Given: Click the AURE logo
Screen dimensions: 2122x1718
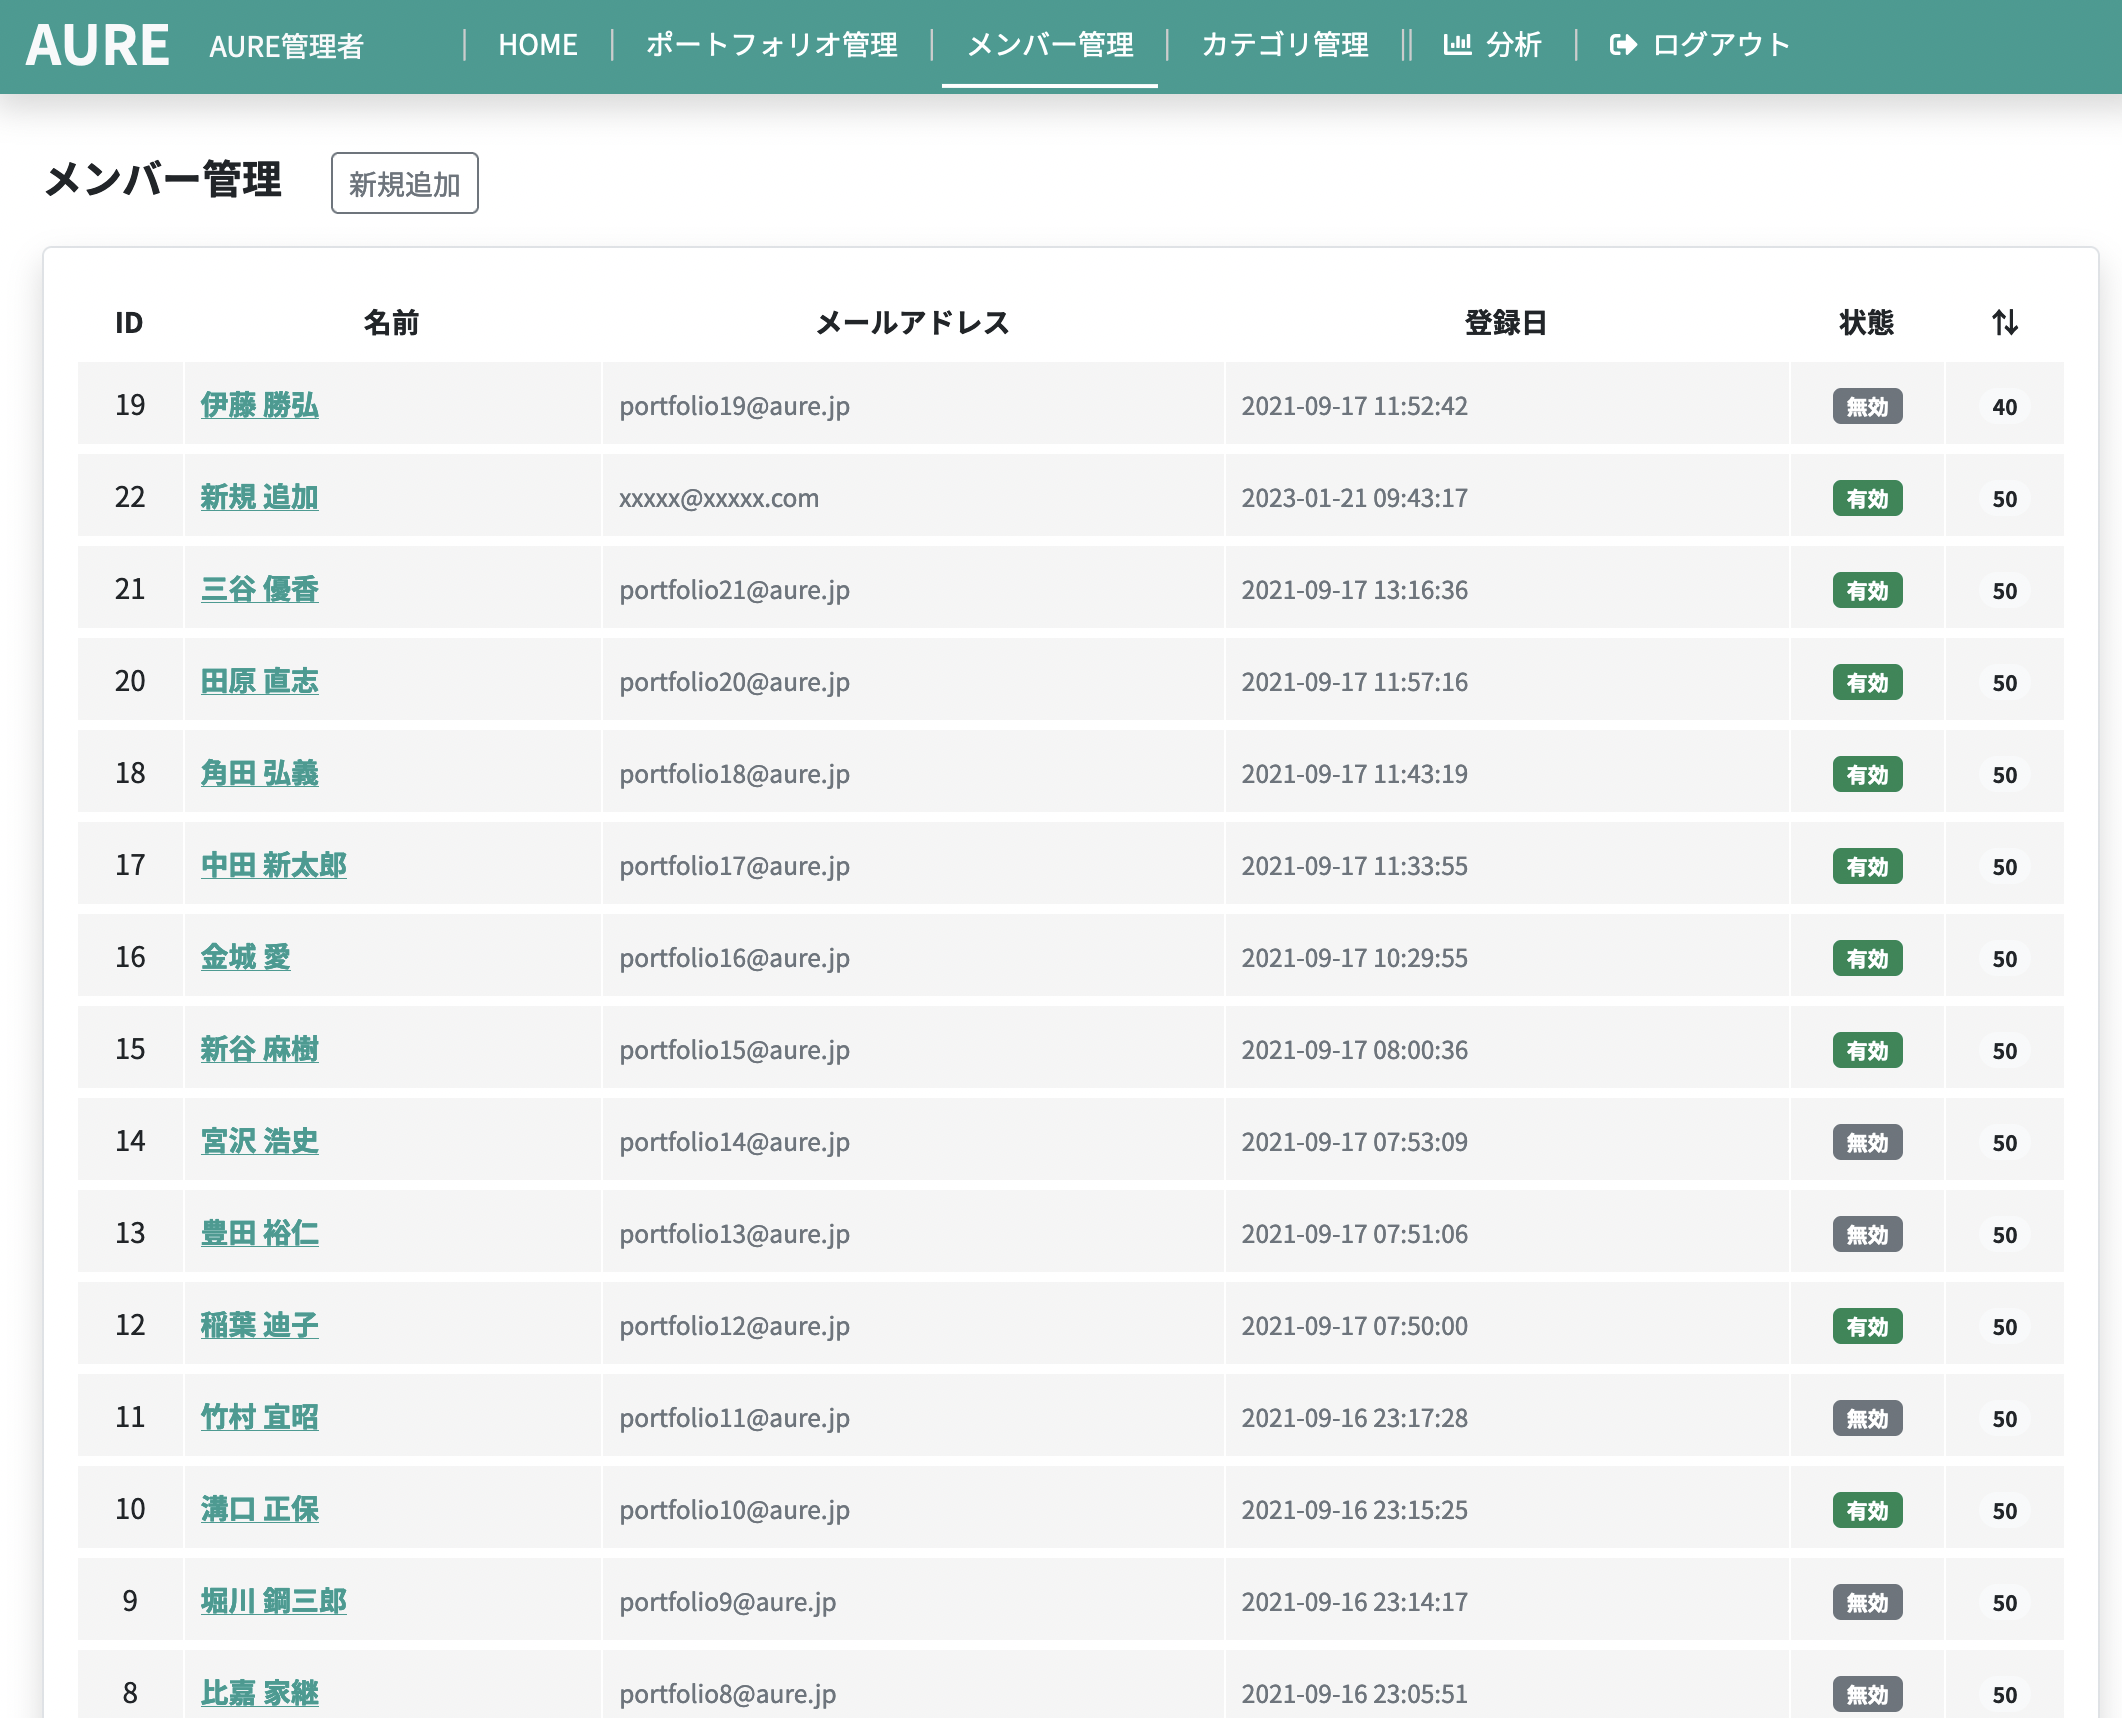Looking at the screenshot, I should click(97, 45).
